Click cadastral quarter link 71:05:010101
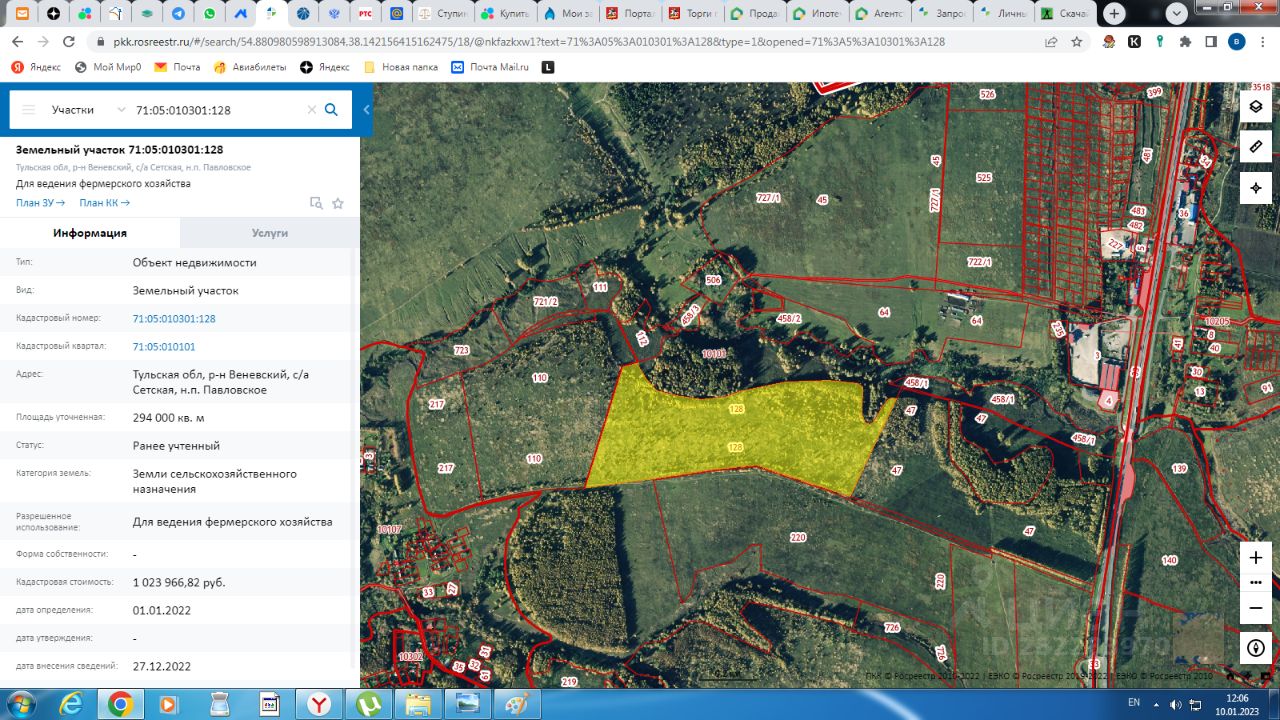This screenshot has width=1280, height=720. point(164,347)
